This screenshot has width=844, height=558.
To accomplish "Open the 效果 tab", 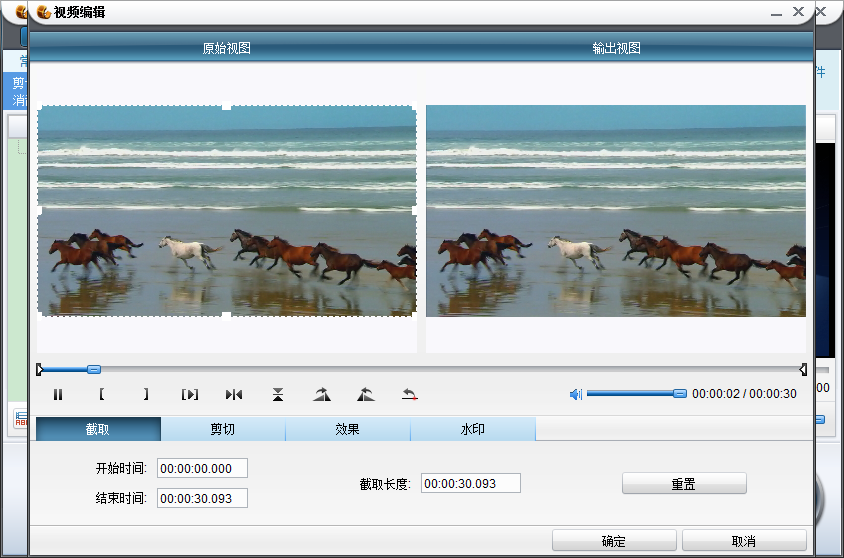I will click(x=347, y=430).
